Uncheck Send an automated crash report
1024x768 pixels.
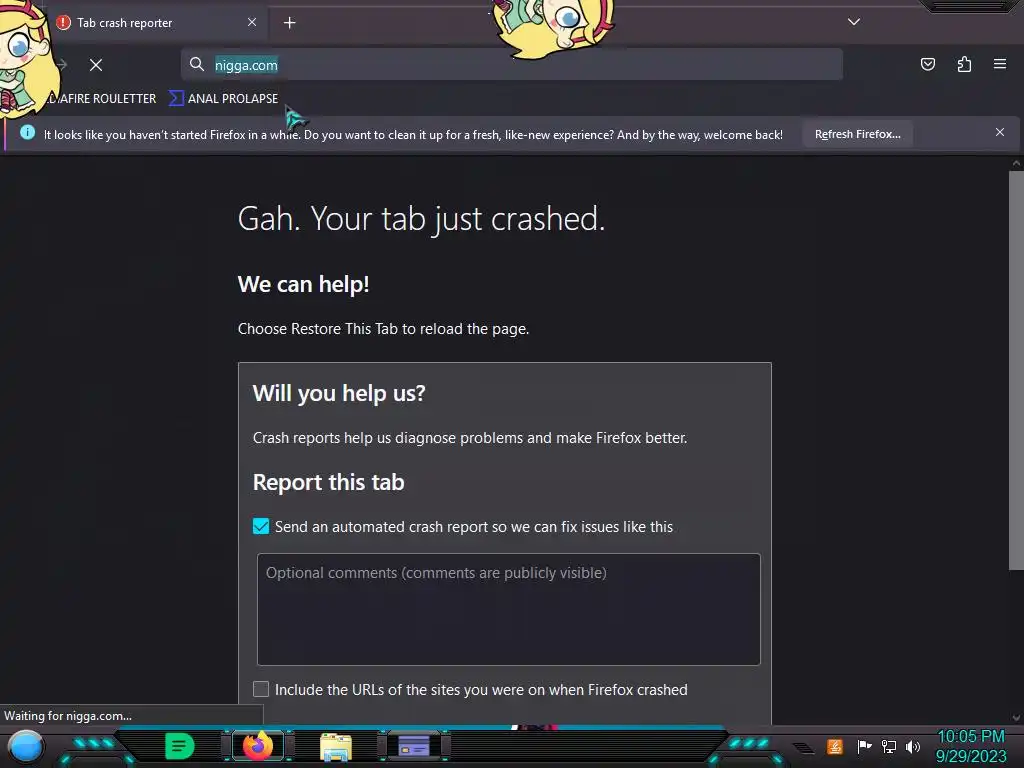click(261, 526)
